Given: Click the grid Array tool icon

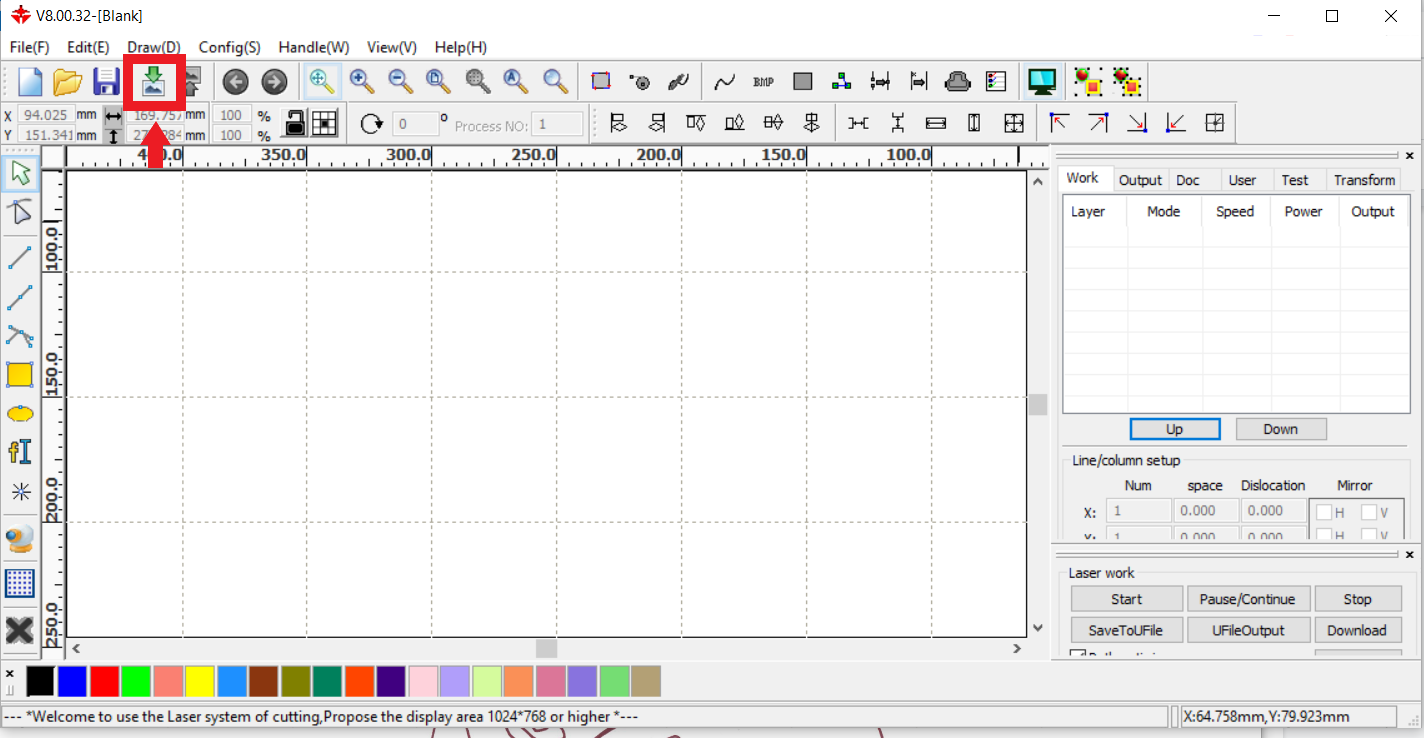Looking at the screenshot, I should [x=20, y=583].
